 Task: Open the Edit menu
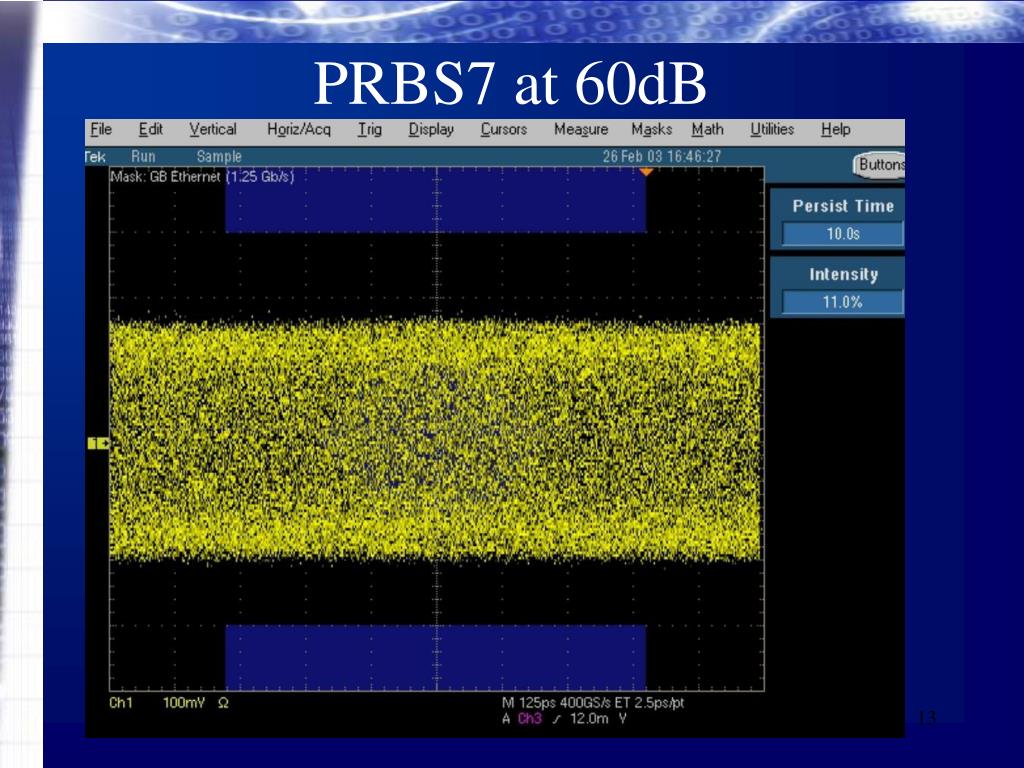click(151, 129)
